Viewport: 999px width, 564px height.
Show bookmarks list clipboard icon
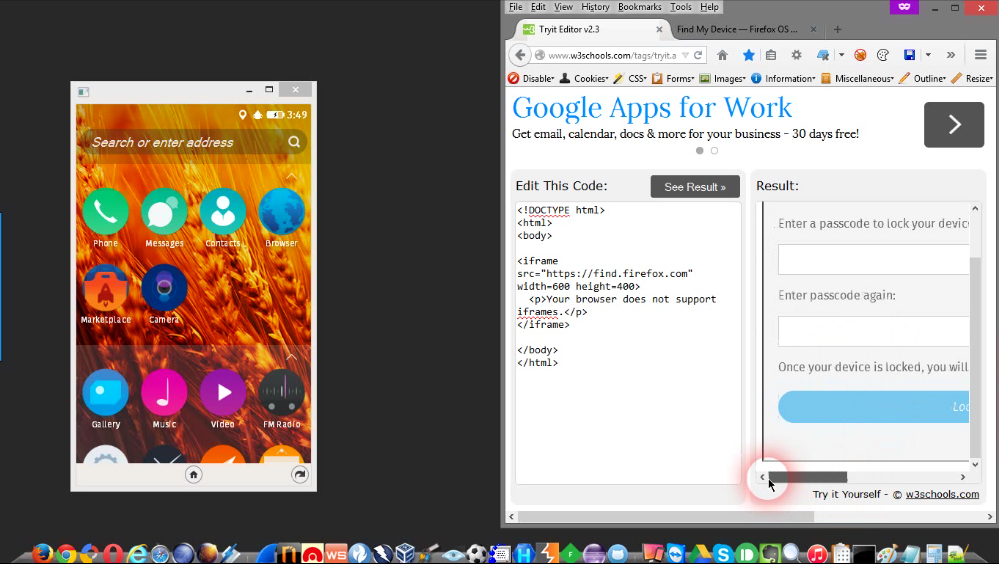click(x=771, y=55)
